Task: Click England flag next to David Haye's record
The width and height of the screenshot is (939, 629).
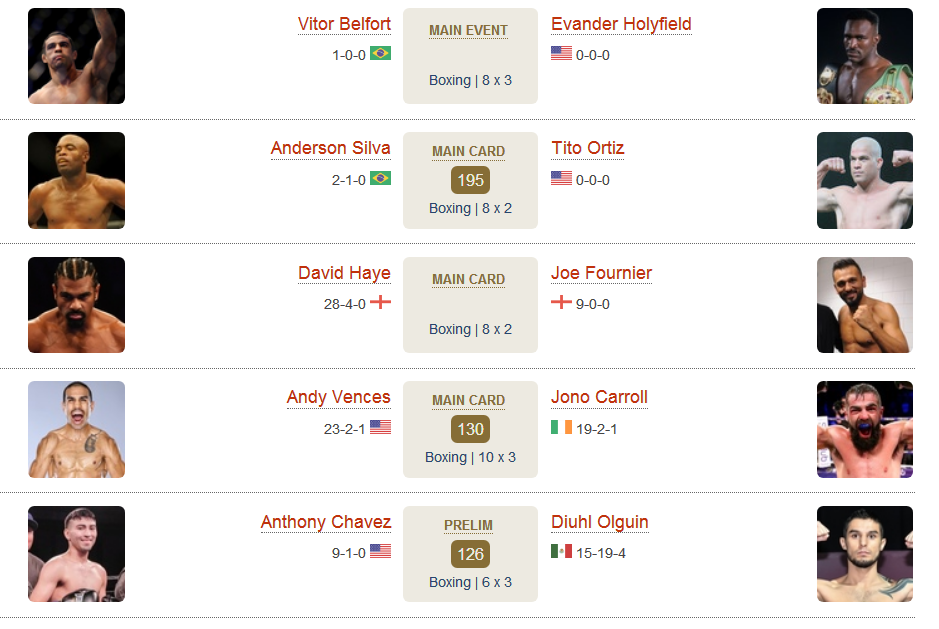Action: click(x=380, y=303)
